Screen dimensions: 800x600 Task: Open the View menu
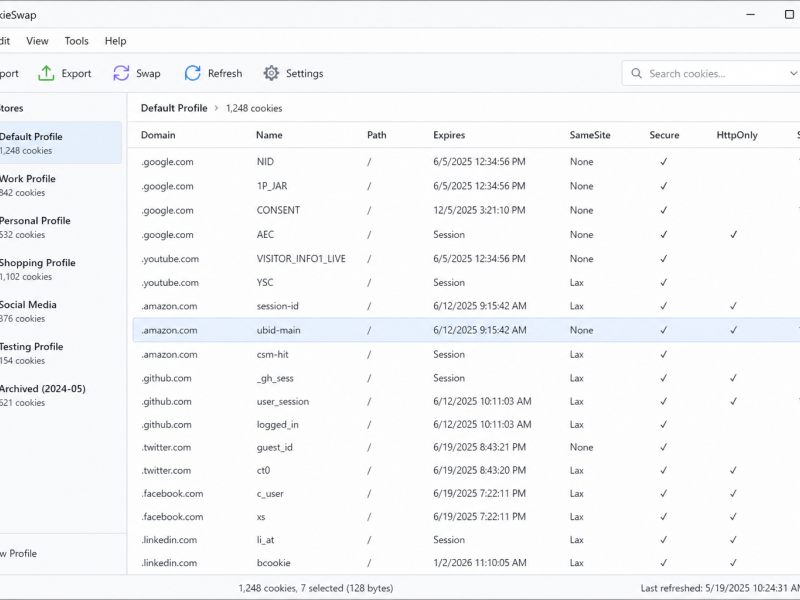point(37,41)
